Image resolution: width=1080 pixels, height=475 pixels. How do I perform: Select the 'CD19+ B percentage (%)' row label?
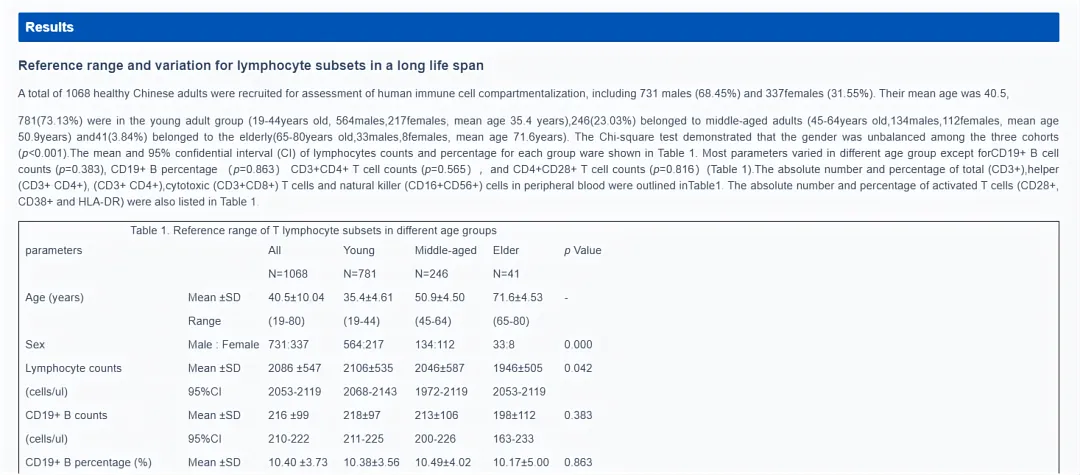click(88, 462)
